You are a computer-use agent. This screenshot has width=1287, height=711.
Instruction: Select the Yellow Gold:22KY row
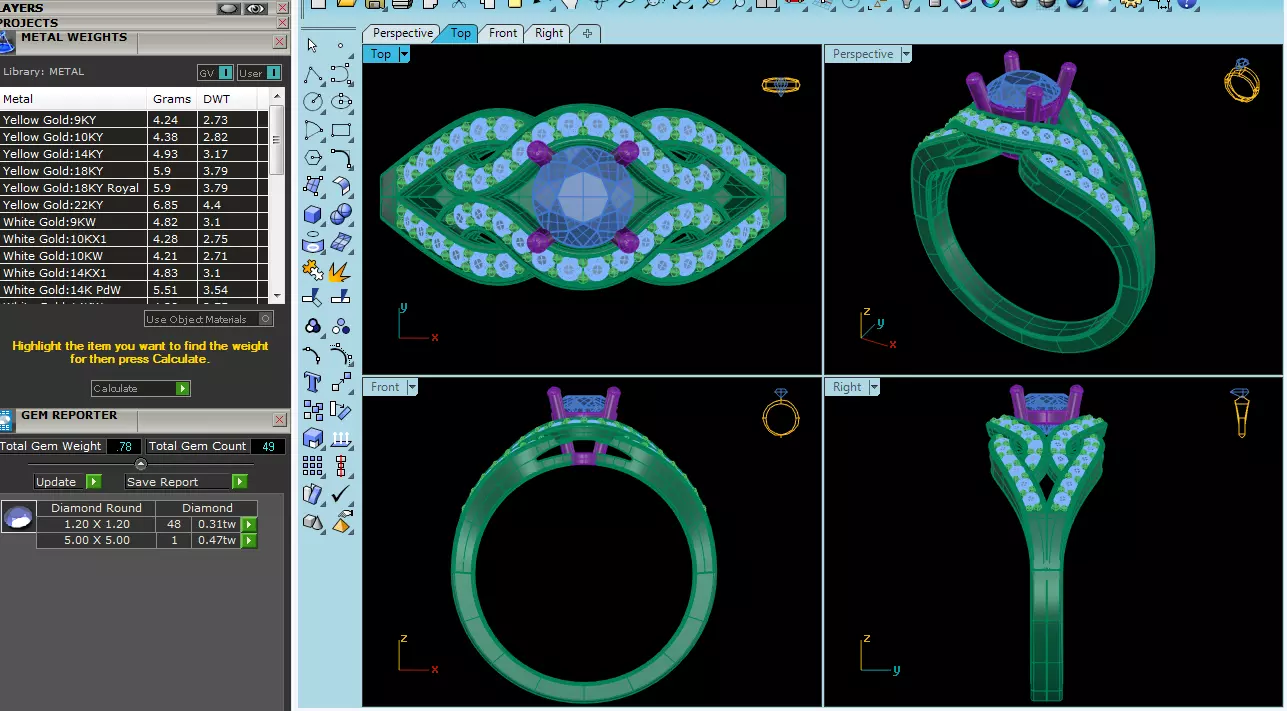134,205
